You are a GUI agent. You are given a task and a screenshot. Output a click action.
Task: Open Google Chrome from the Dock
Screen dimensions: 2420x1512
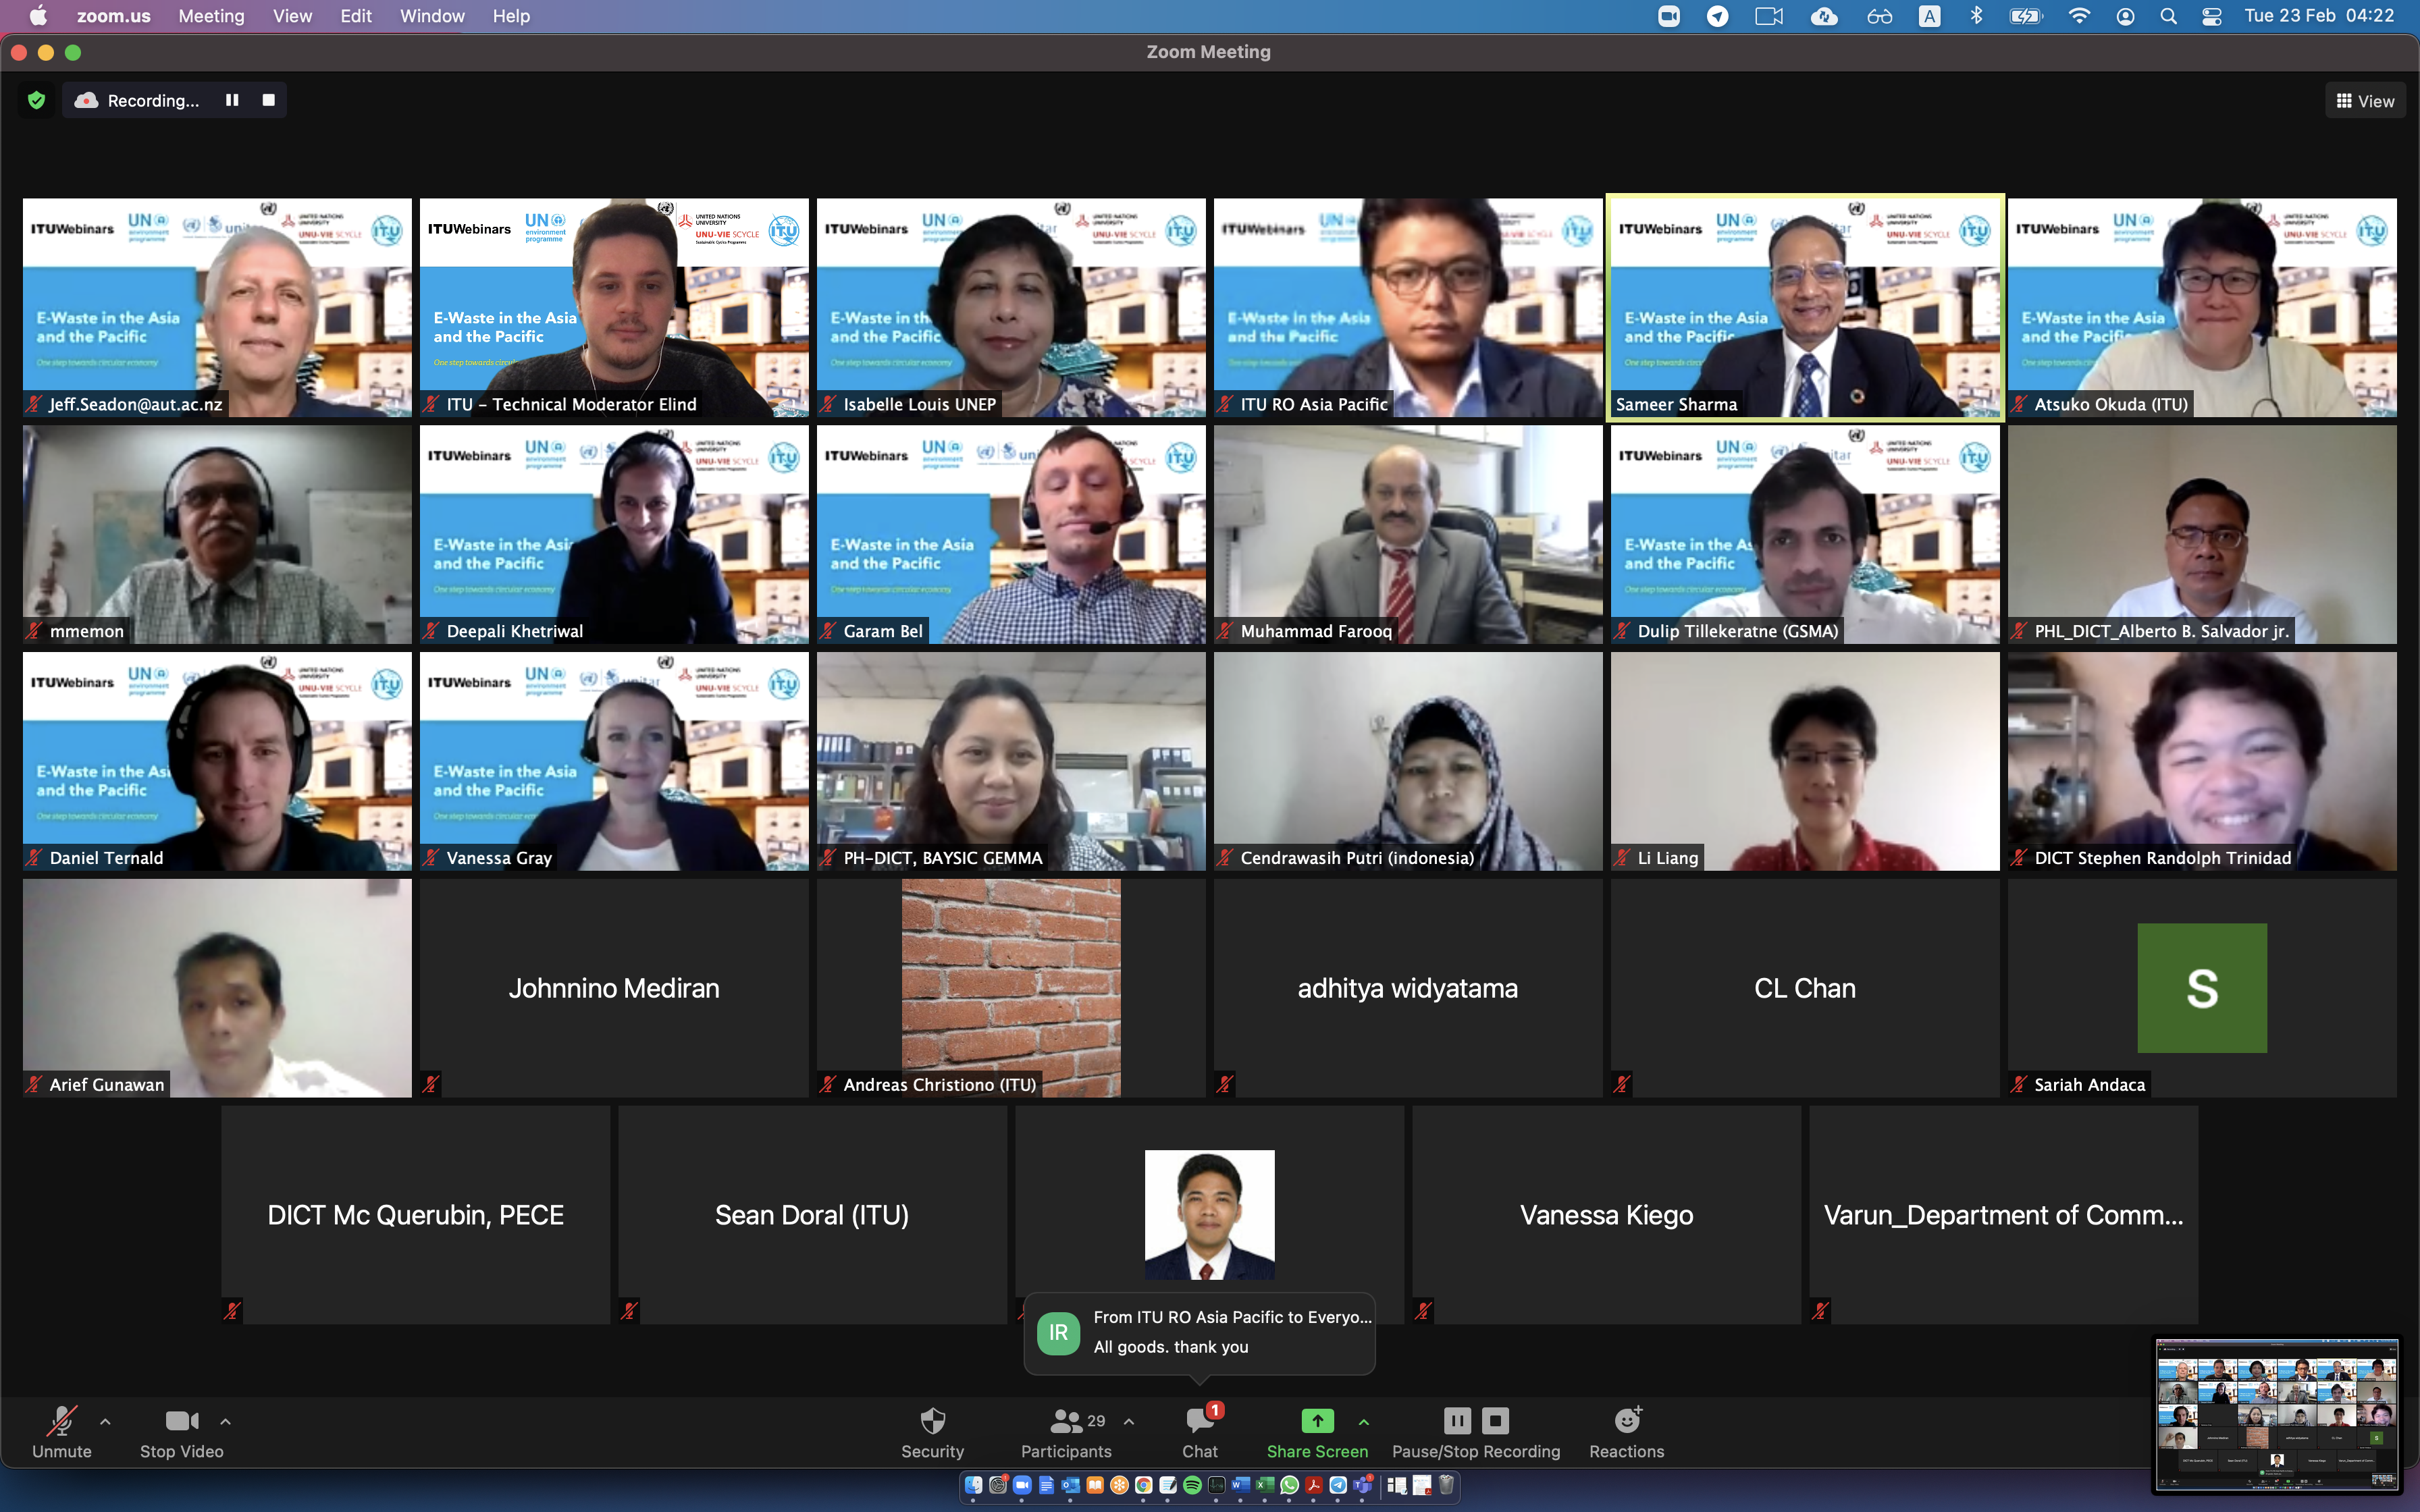pos(1144,1485)
